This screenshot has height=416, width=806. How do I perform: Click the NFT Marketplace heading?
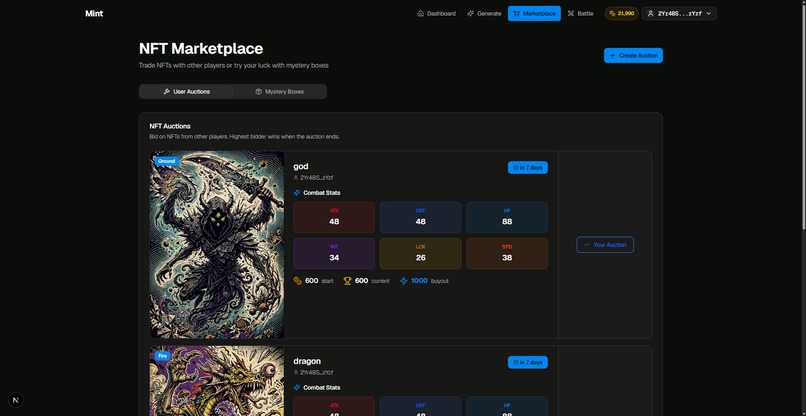[201, 48]
